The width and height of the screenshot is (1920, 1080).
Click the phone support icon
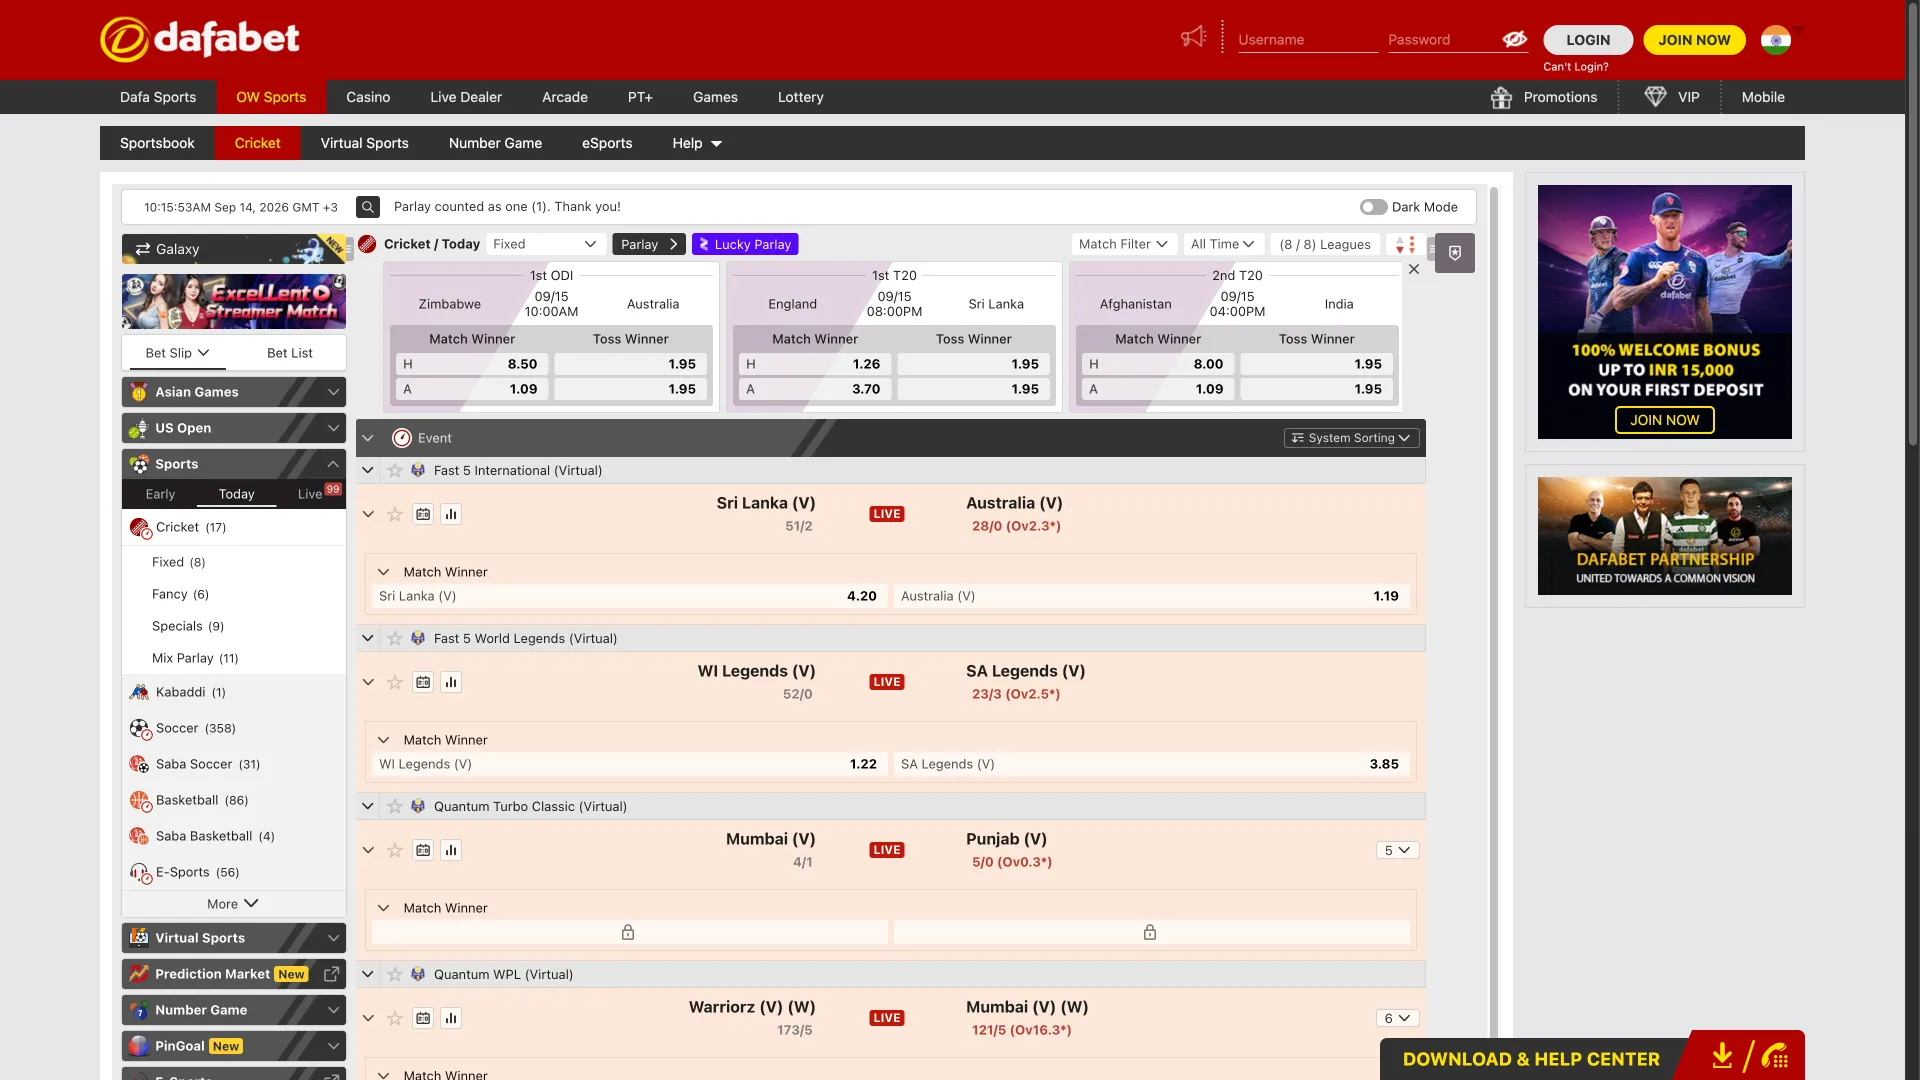pyautogui.click(x=1775, y=1056)
